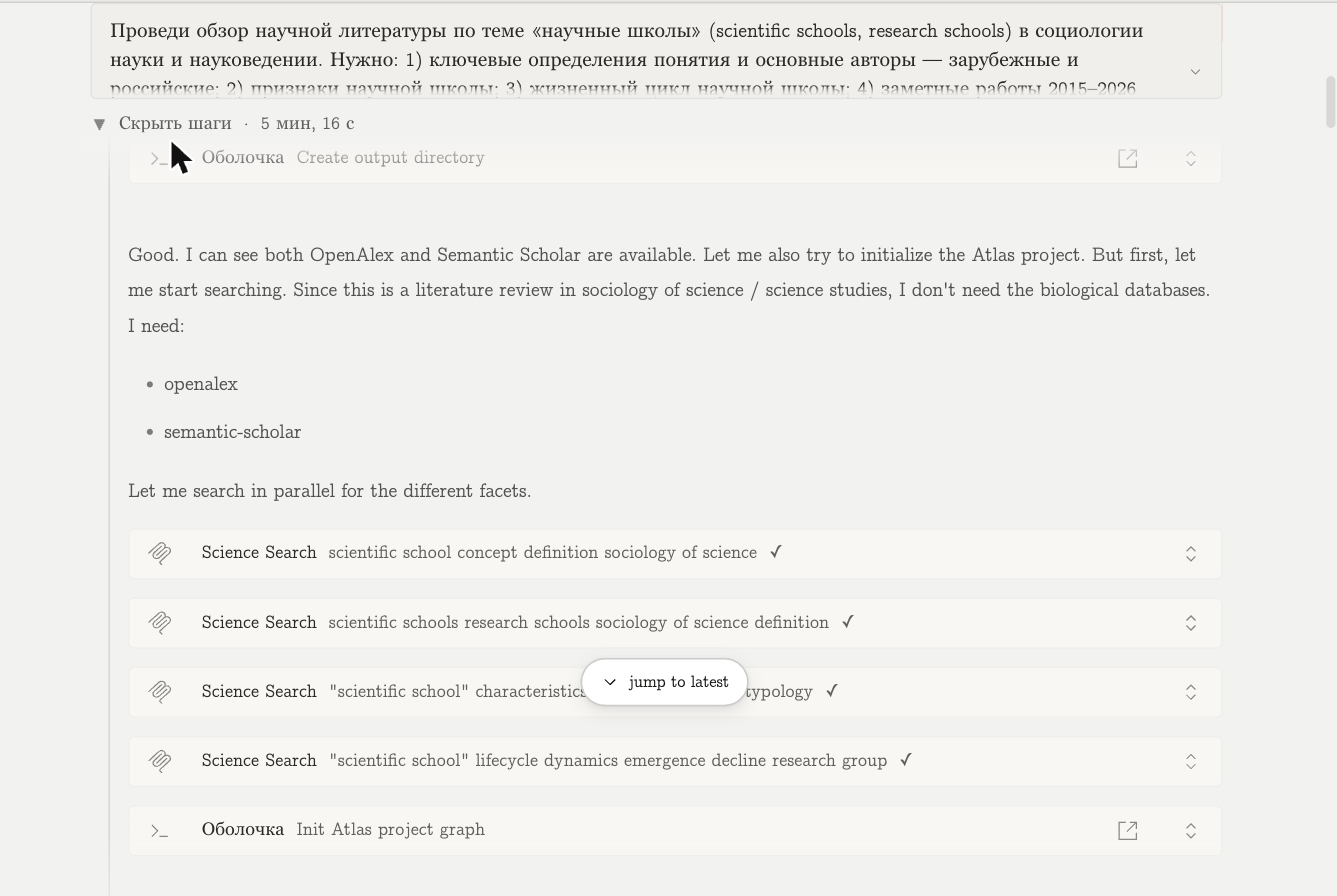Click the jump to latest button

pos(665,682)
